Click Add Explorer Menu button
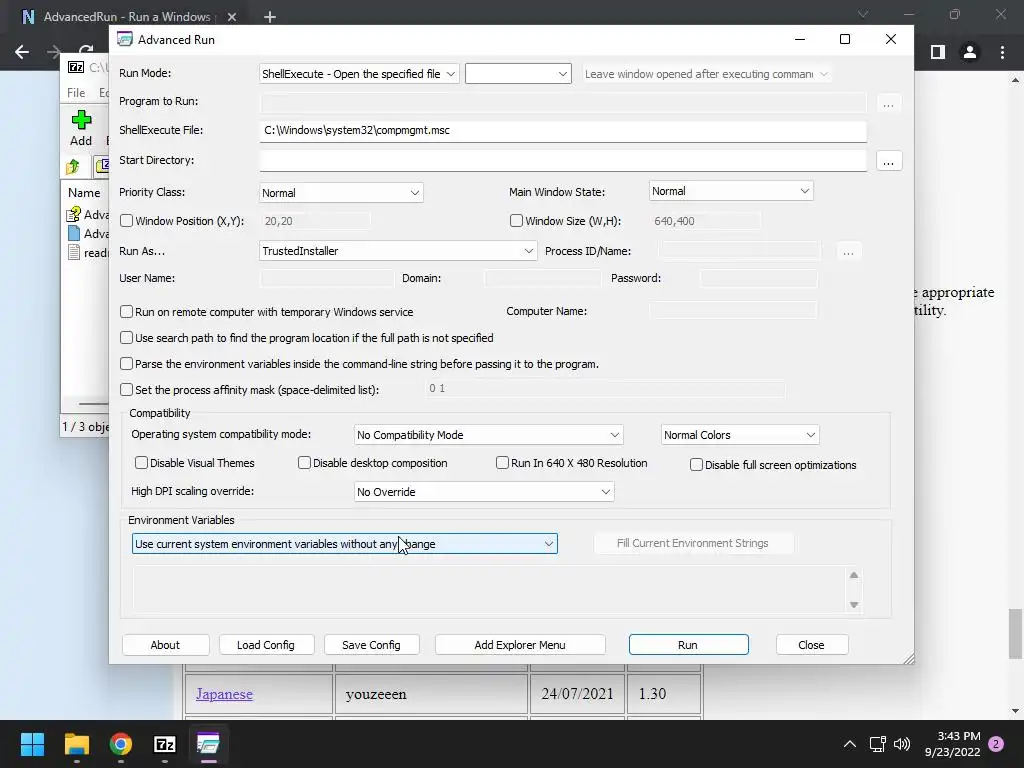 (520, 645)
